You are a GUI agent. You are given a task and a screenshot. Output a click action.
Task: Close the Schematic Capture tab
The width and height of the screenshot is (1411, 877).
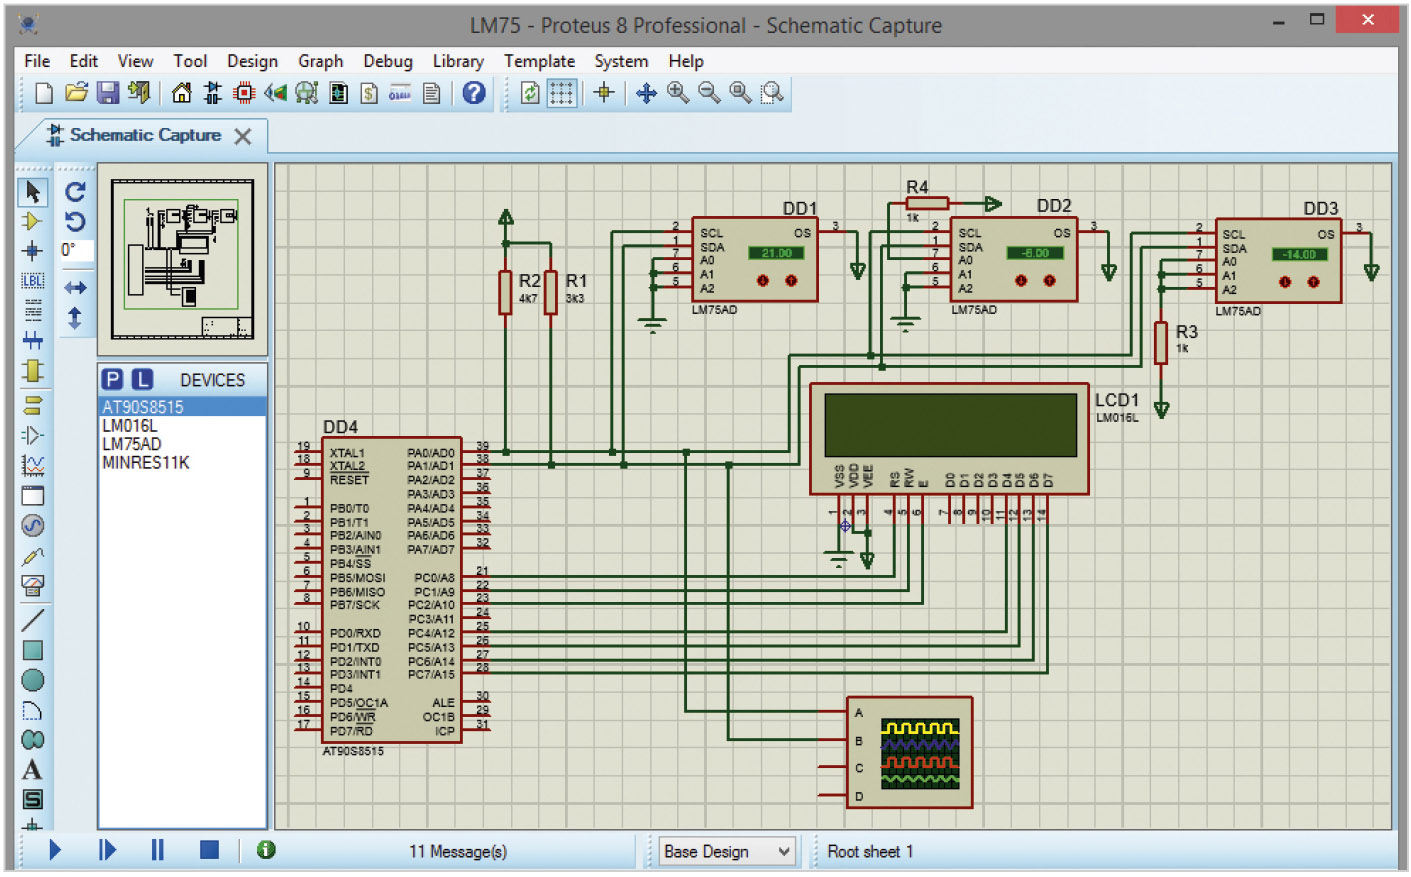[x=243, y=136]
